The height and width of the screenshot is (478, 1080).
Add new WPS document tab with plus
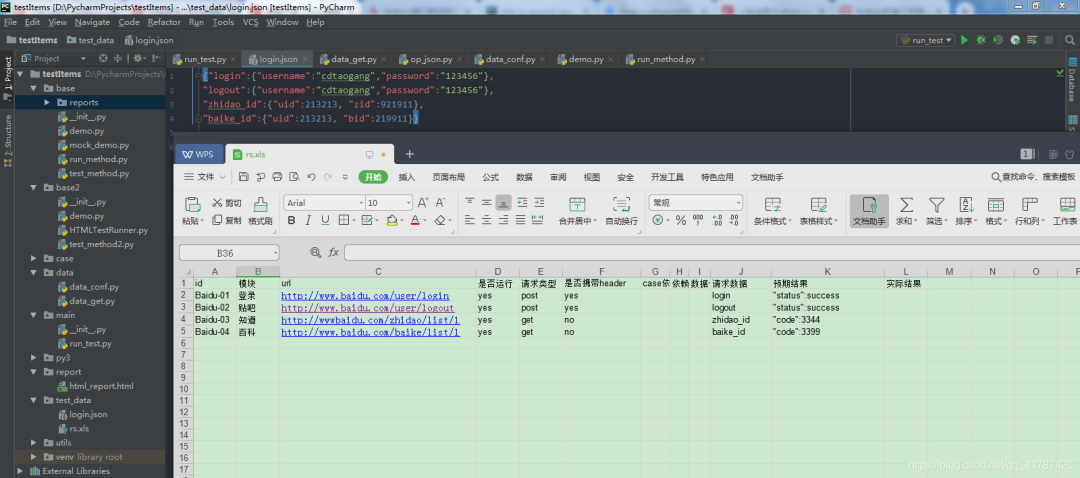(409, 154)
